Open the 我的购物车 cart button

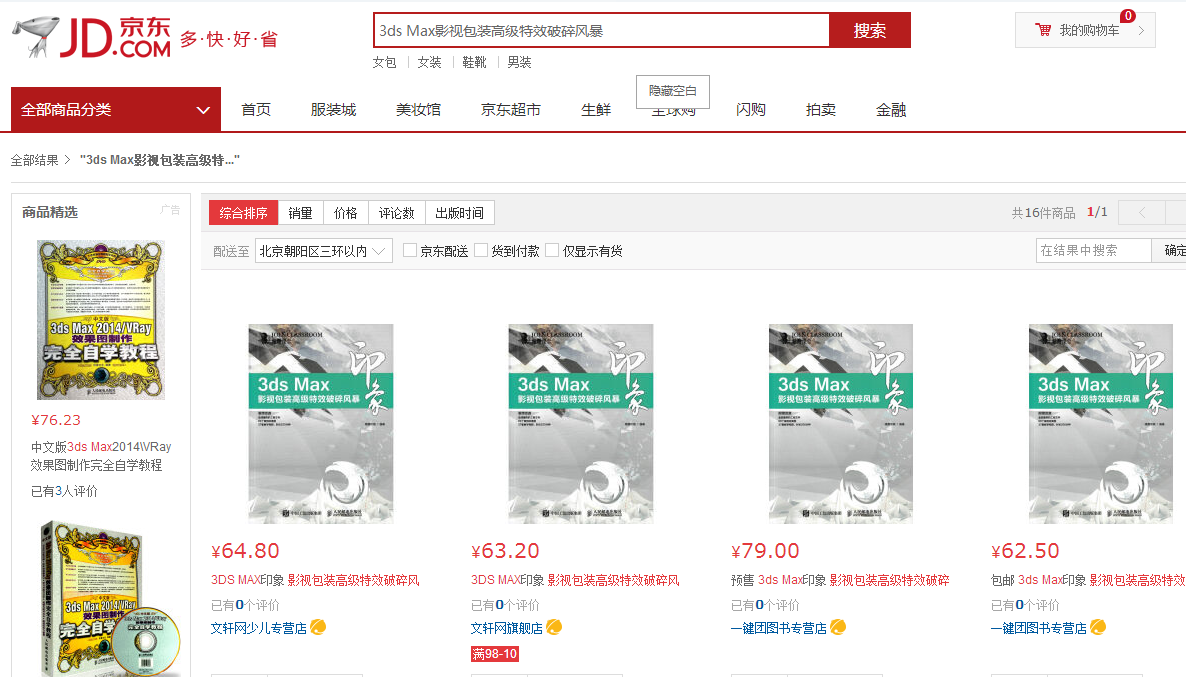tap(1085, 30)
